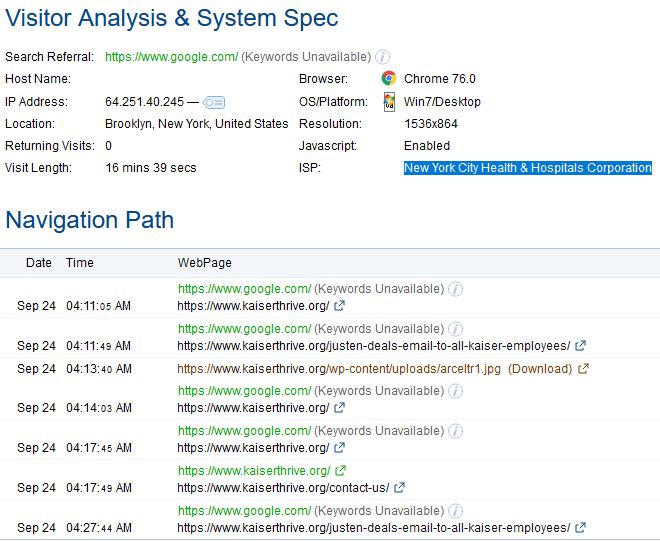
Task: Open justen-deals-email URL in 04:11:49 AM row
Action: pyautogui.click(x=374, y=346)
